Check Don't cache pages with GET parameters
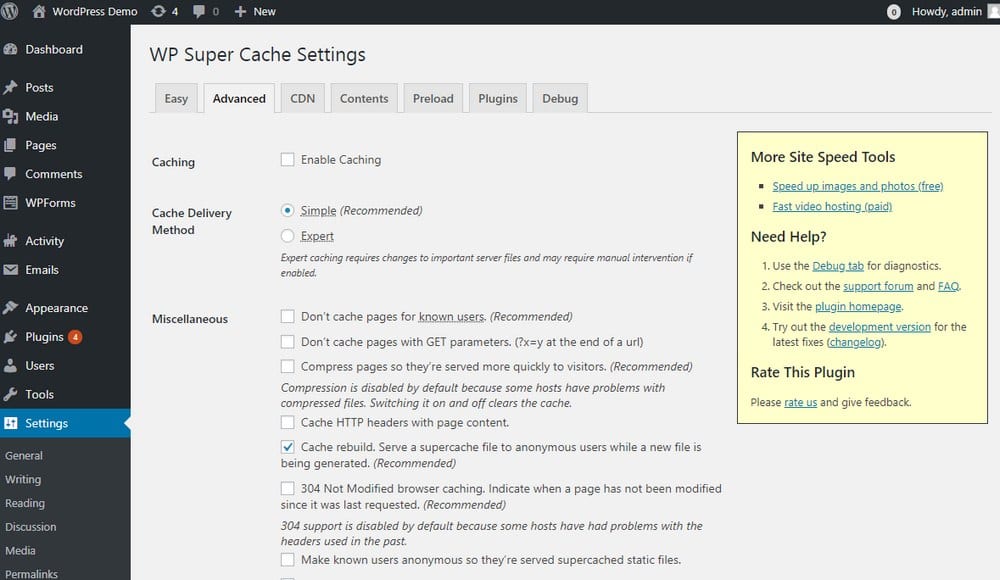Image resolution: width=1000 pixels, height=580 pixels. click(288, 342)
